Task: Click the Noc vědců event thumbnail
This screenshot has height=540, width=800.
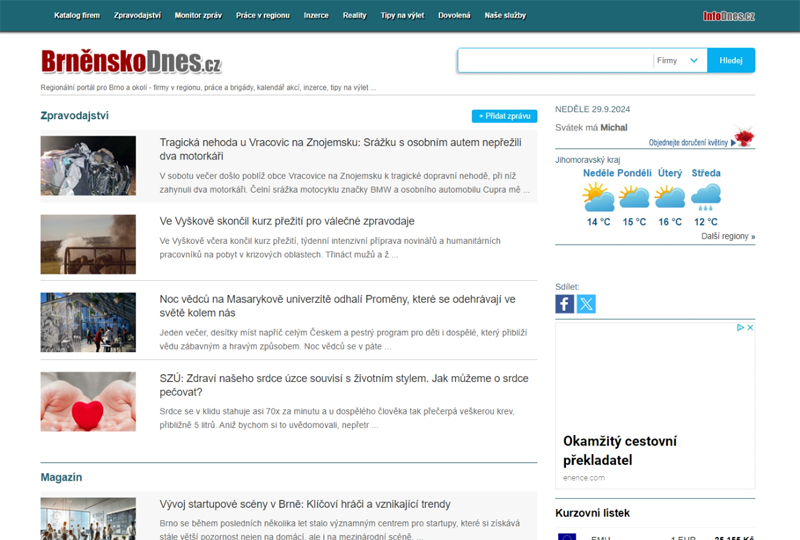Action: pyautogui.click(x=88, y=322)
